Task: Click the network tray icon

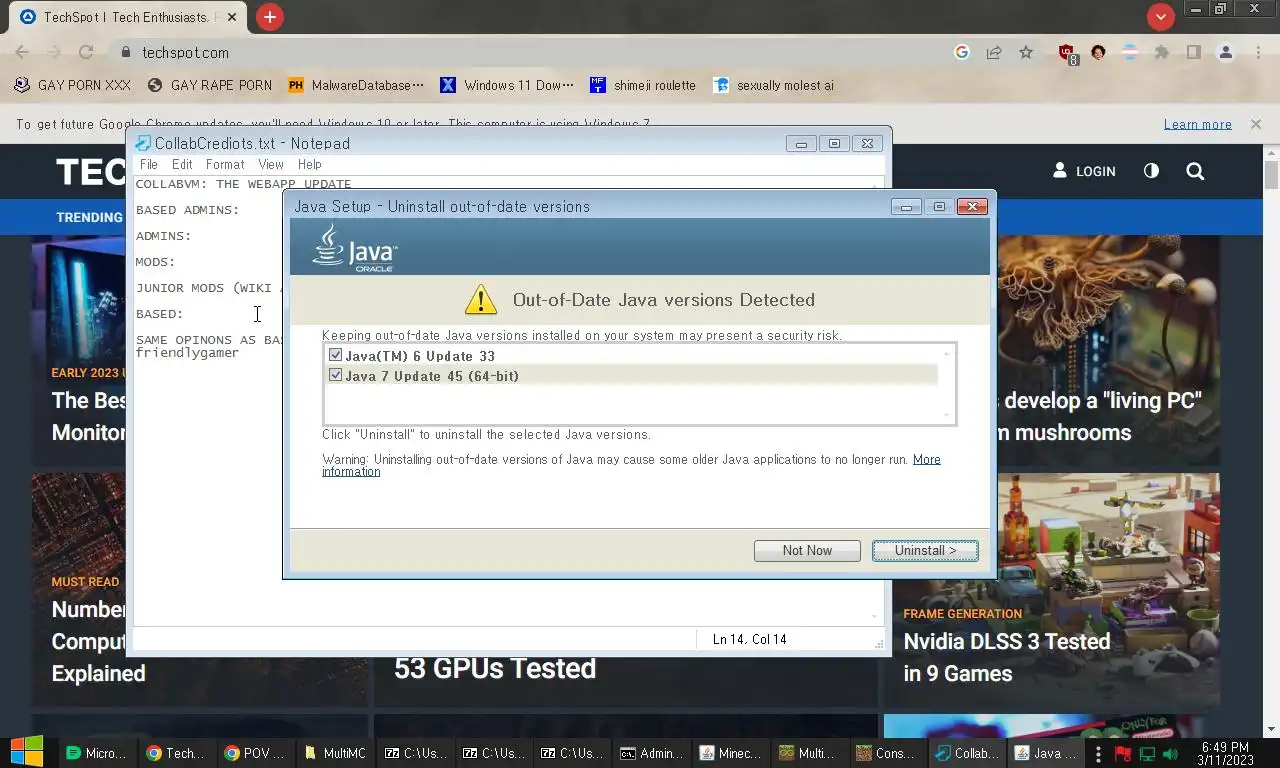Action: click(1147, 754)
